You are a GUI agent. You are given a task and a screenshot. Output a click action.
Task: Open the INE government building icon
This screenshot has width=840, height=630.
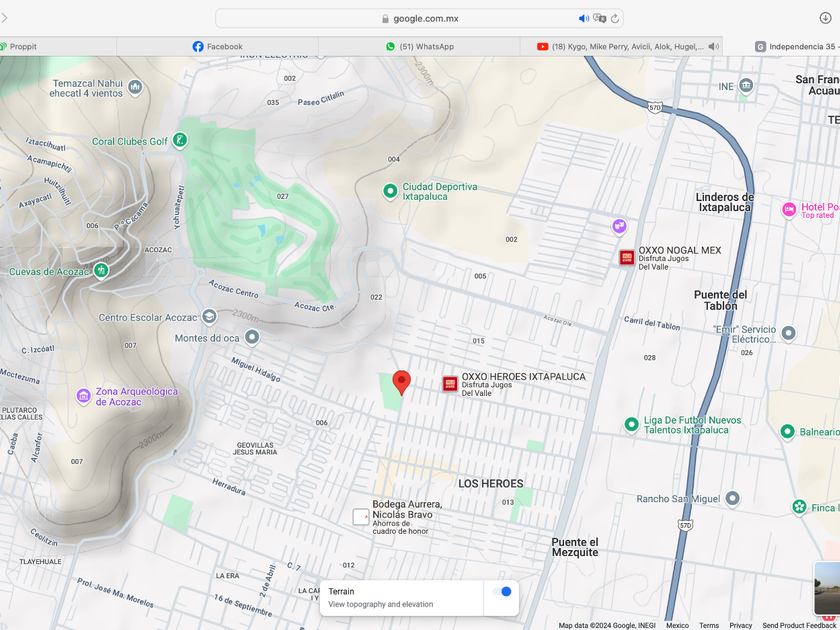(x=746, y=85)
